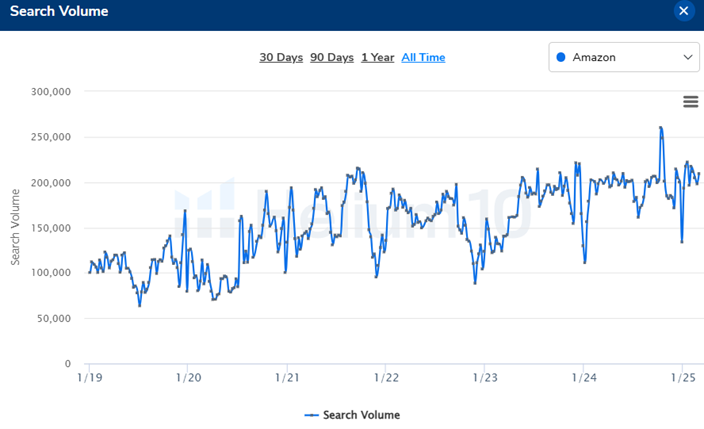Click the 1/19 x-axis label
This screenshot has width=704, height=429.
point(89,377)
